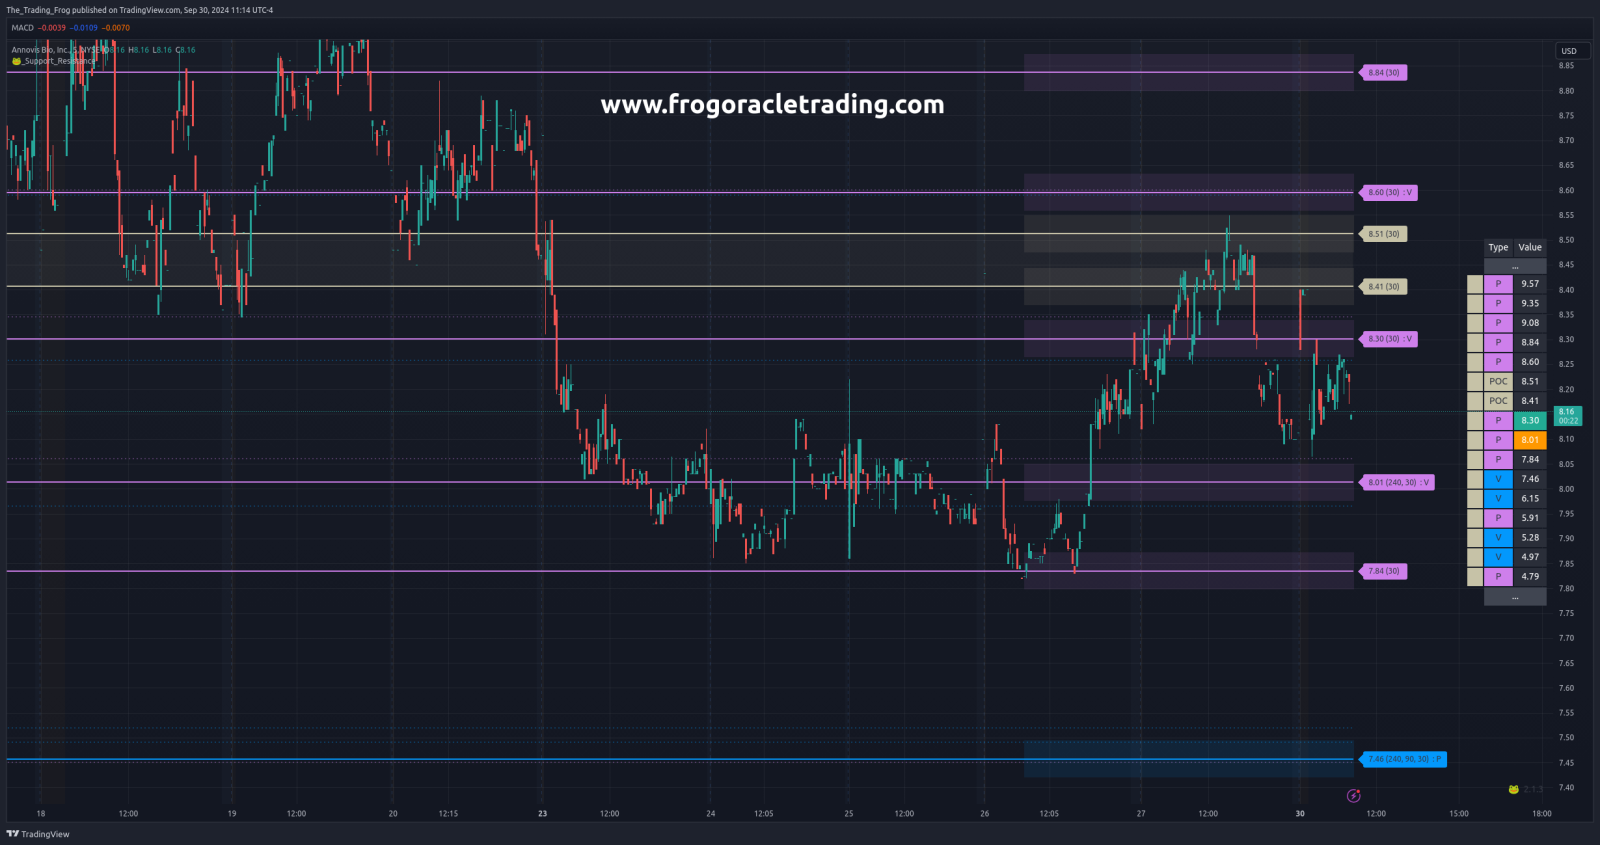Click the 8.51 (30) POC level label
This screenshot has height=845, width=1600.
(1384, 234)
